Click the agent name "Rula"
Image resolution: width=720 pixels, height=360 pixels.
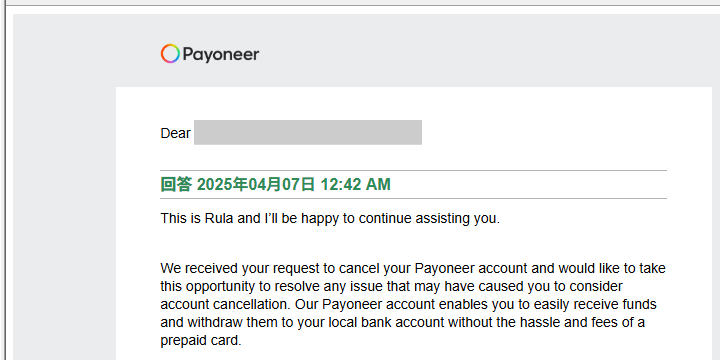(219, 219)
